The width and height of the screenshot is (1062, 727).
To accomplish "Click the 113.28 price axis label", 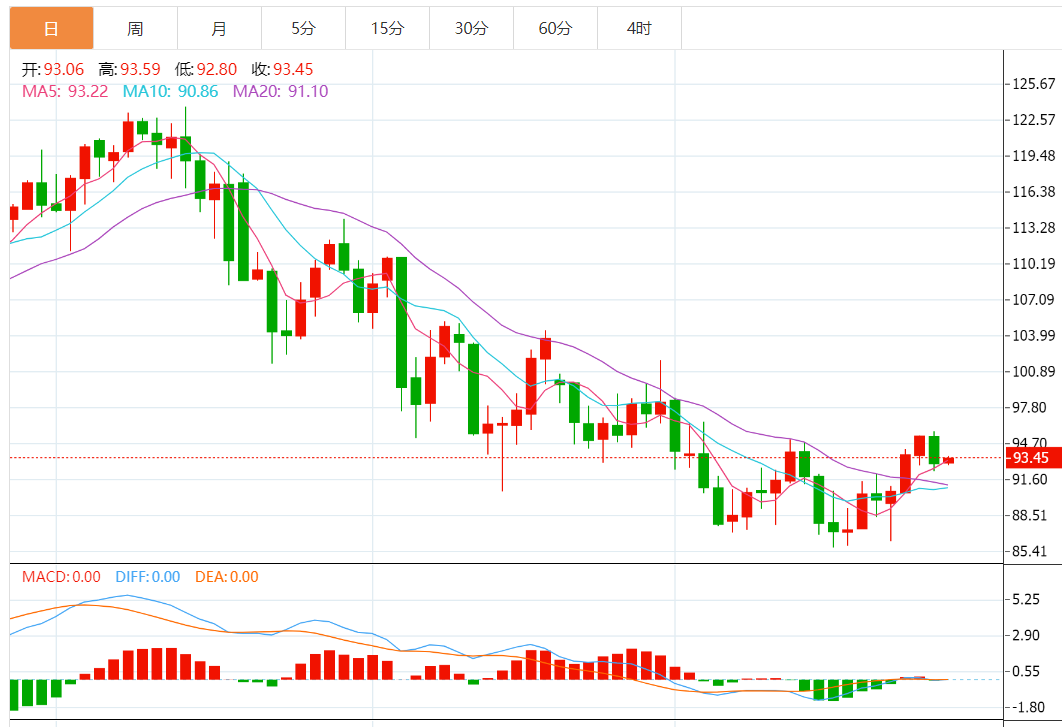I will [x=1034, y=228].
